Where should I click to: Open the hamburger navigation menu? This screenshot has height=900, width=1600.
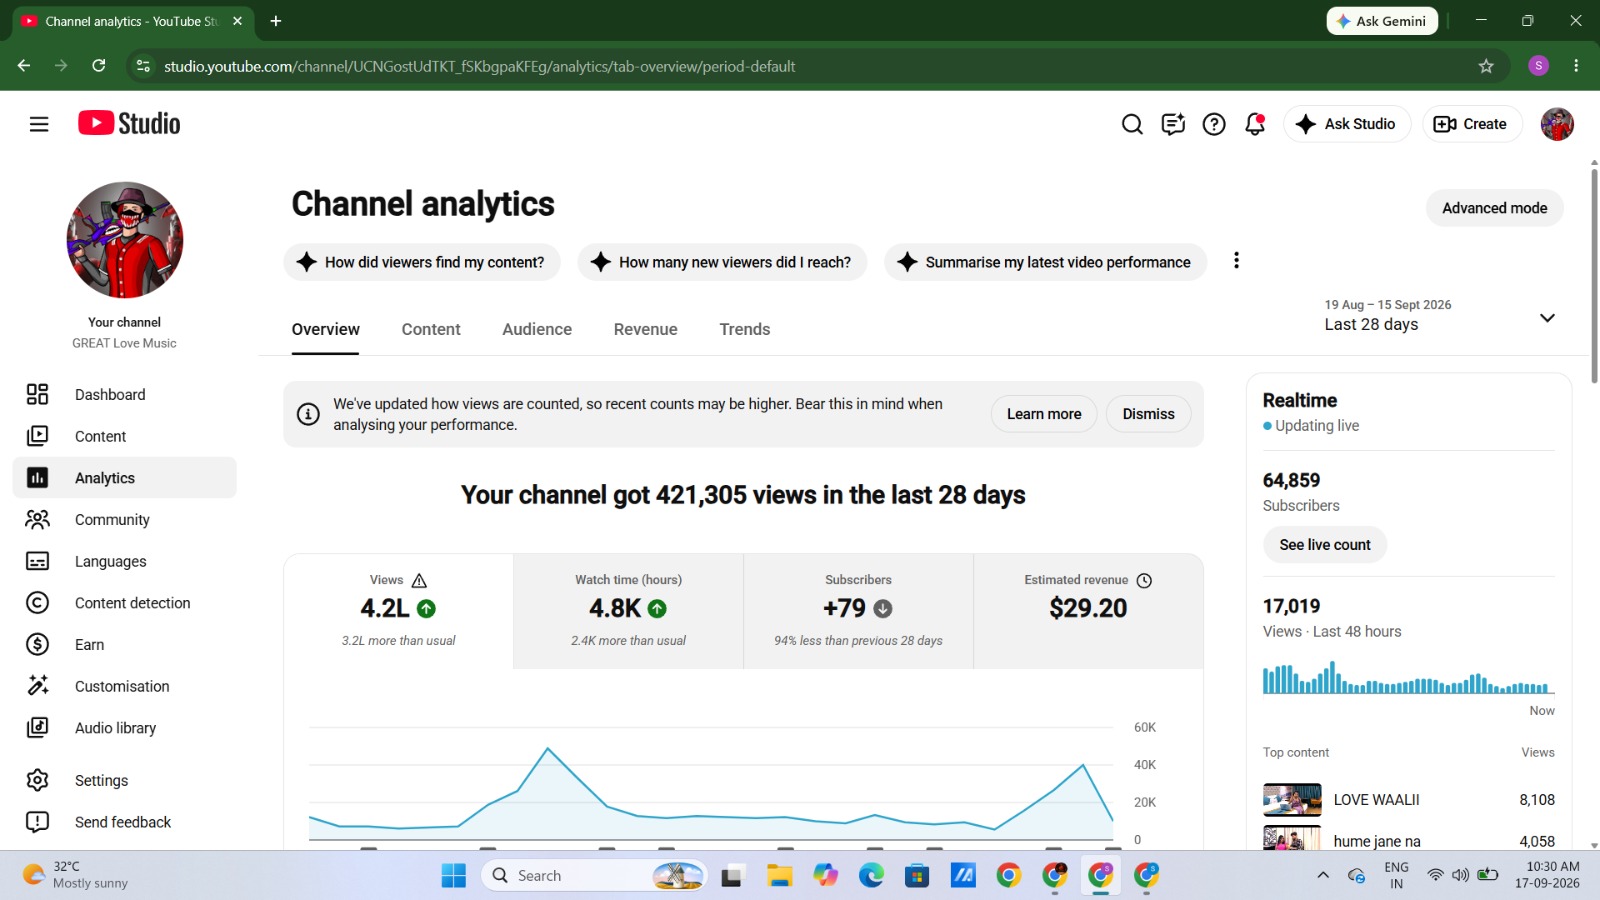(x=39, y=124)
